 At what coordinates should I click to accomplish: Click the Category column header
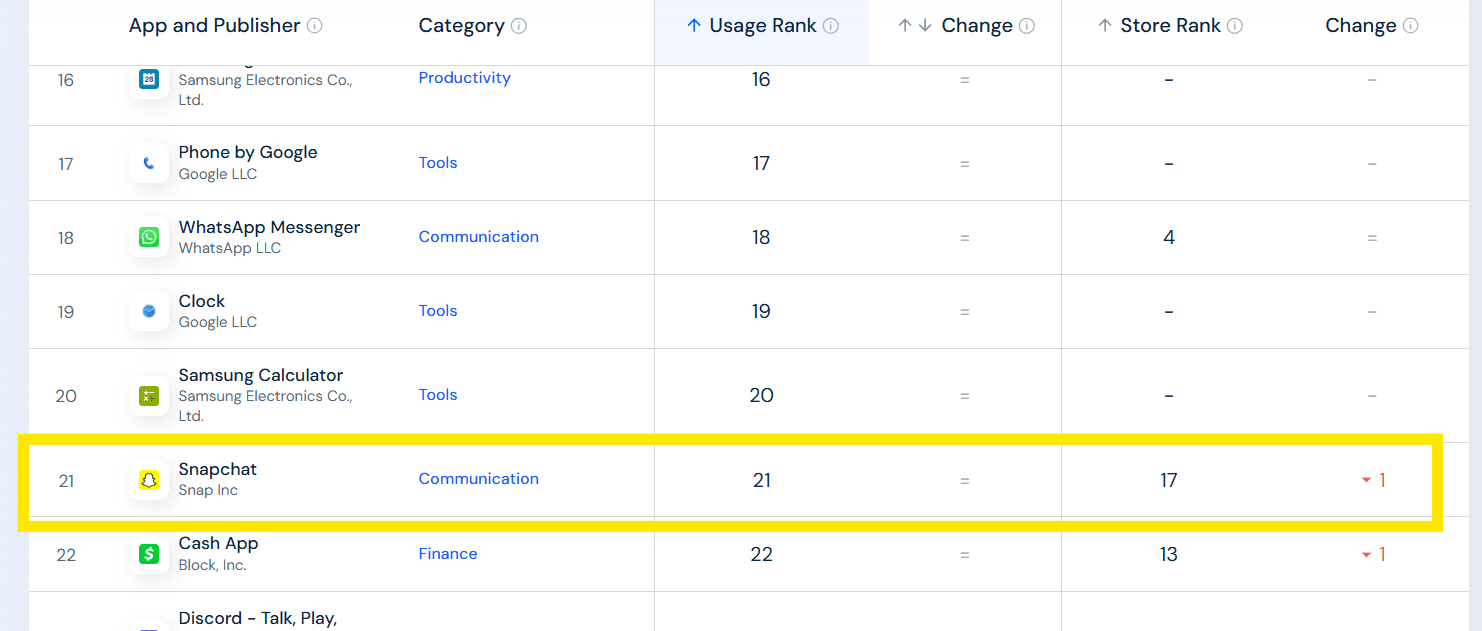click(462, 25)
